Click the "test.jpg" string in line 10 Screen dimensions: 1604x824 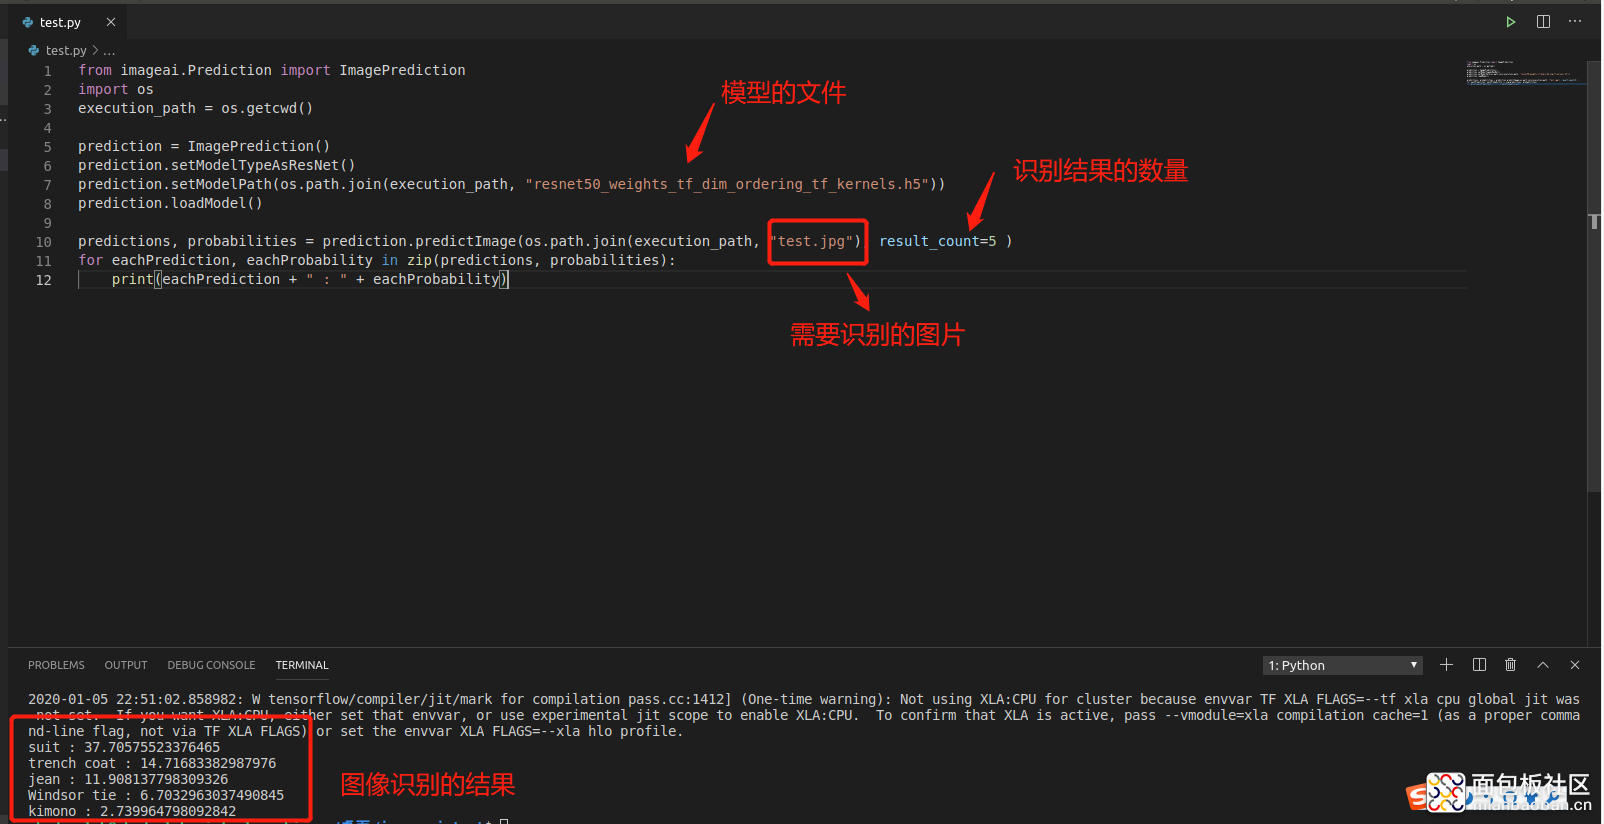(811, 241)
